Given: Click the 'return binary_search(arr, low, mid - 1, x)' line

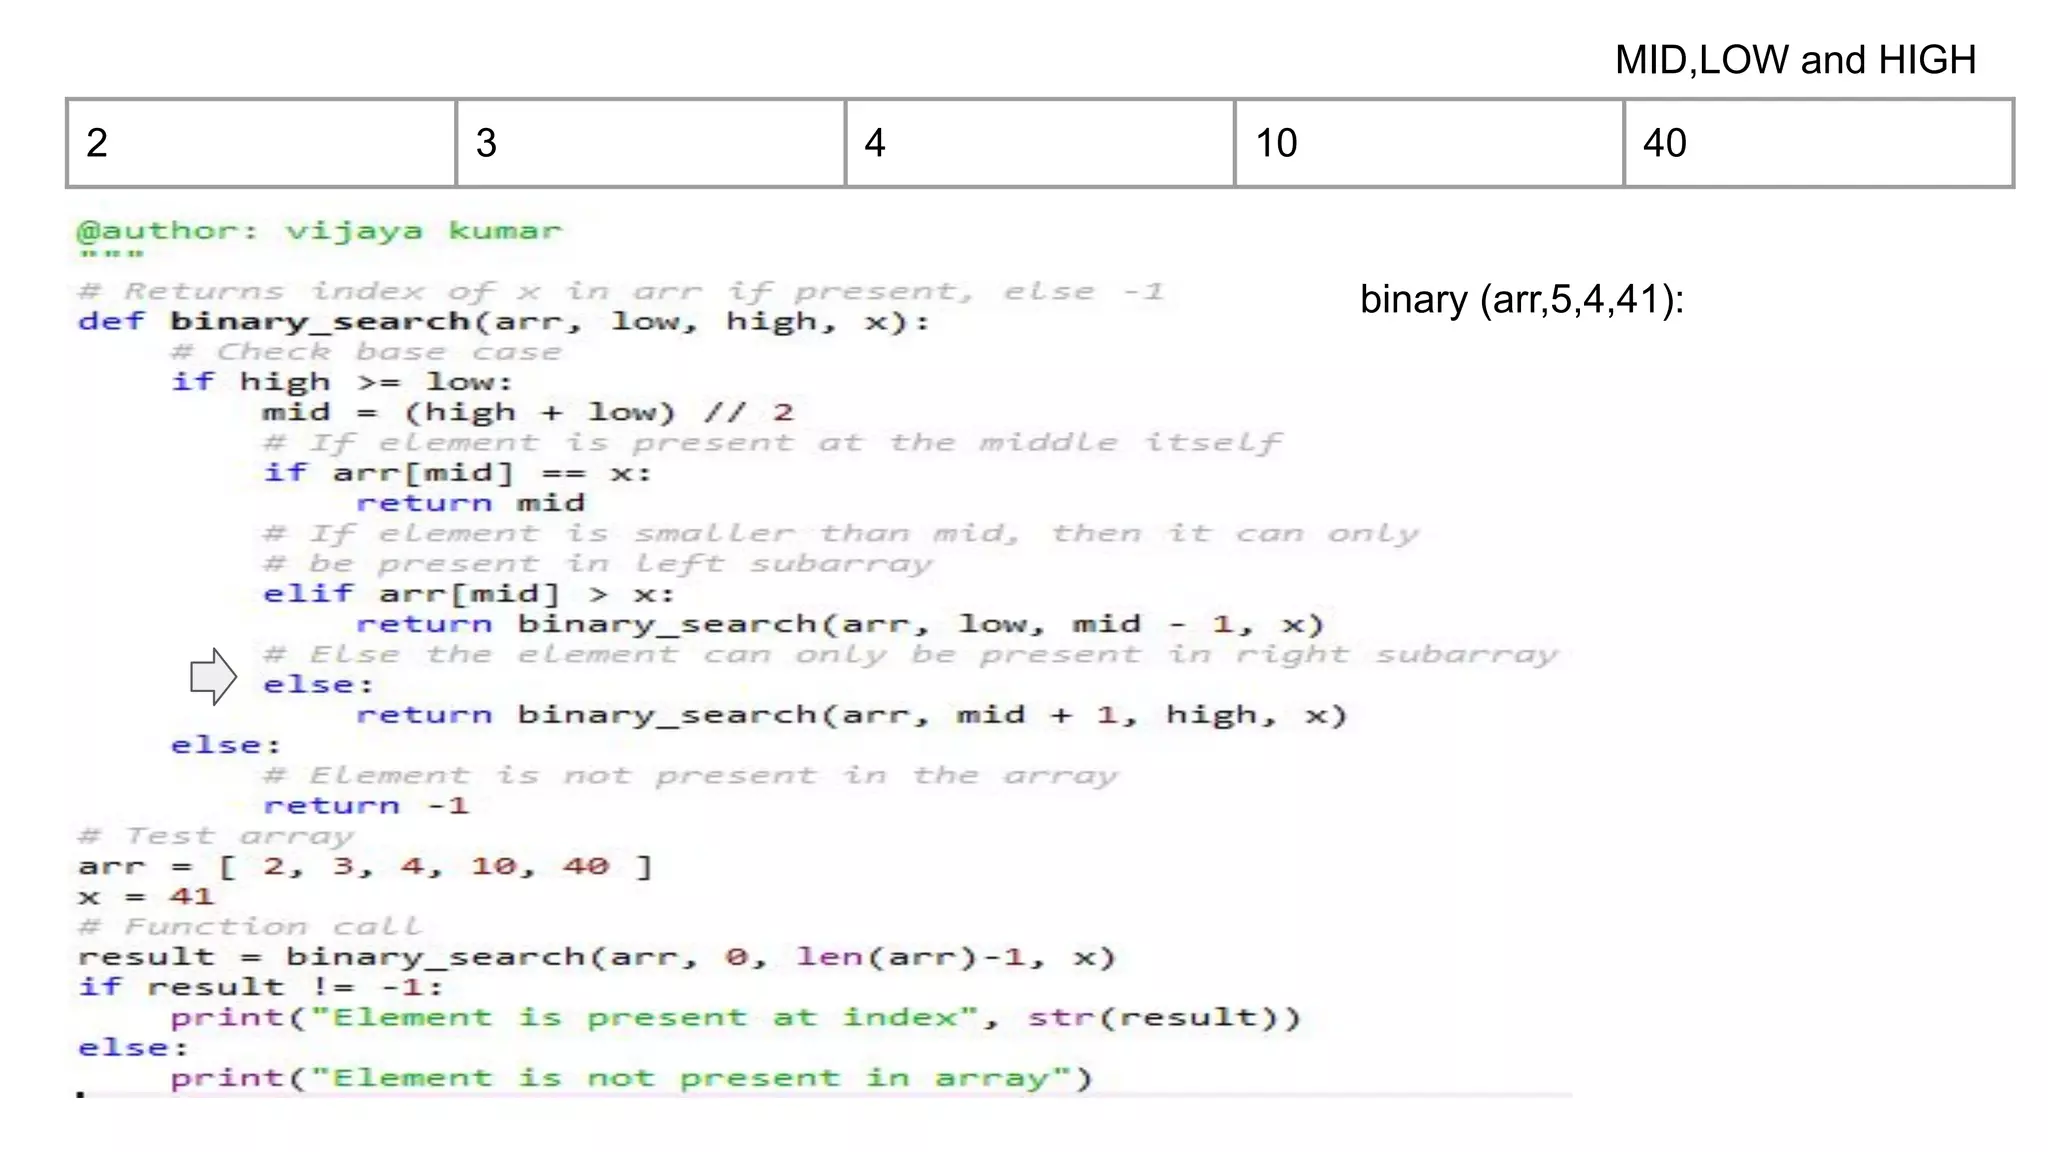Looking at the screenshot, I should click(x=840, y=625).
